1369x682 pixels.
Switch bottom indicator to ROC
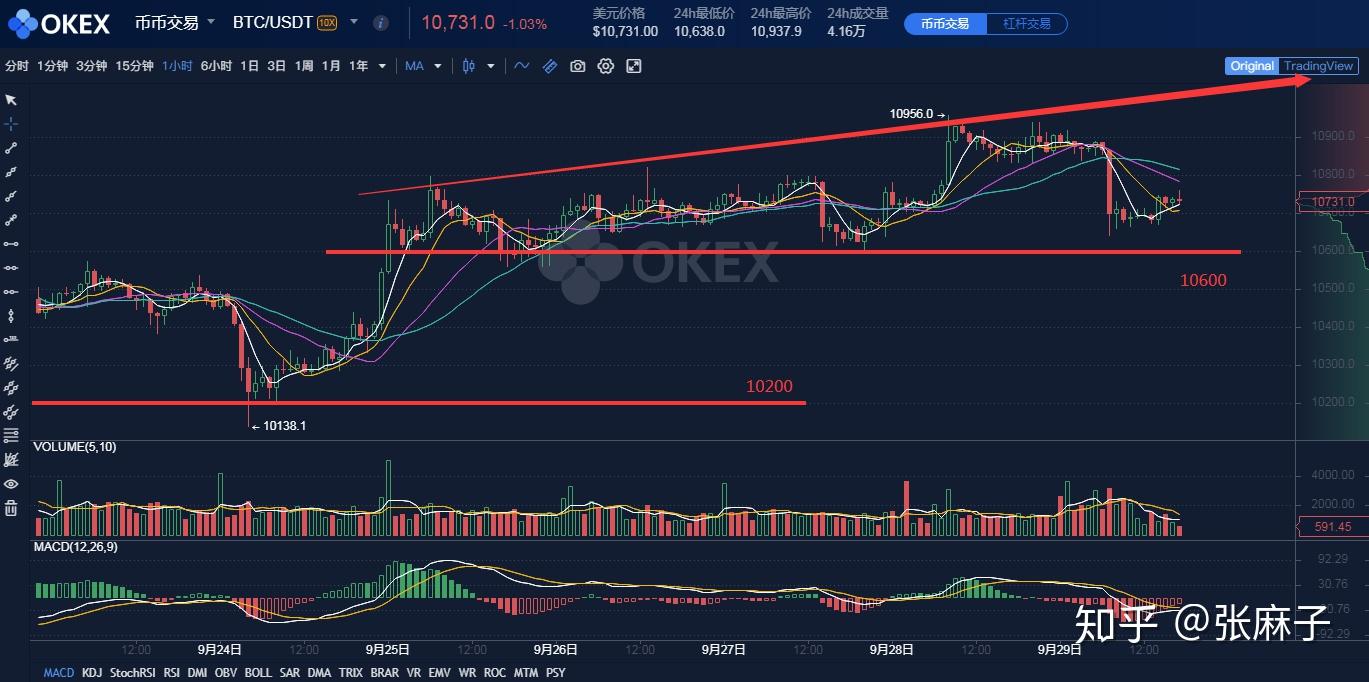click(495, 673)
